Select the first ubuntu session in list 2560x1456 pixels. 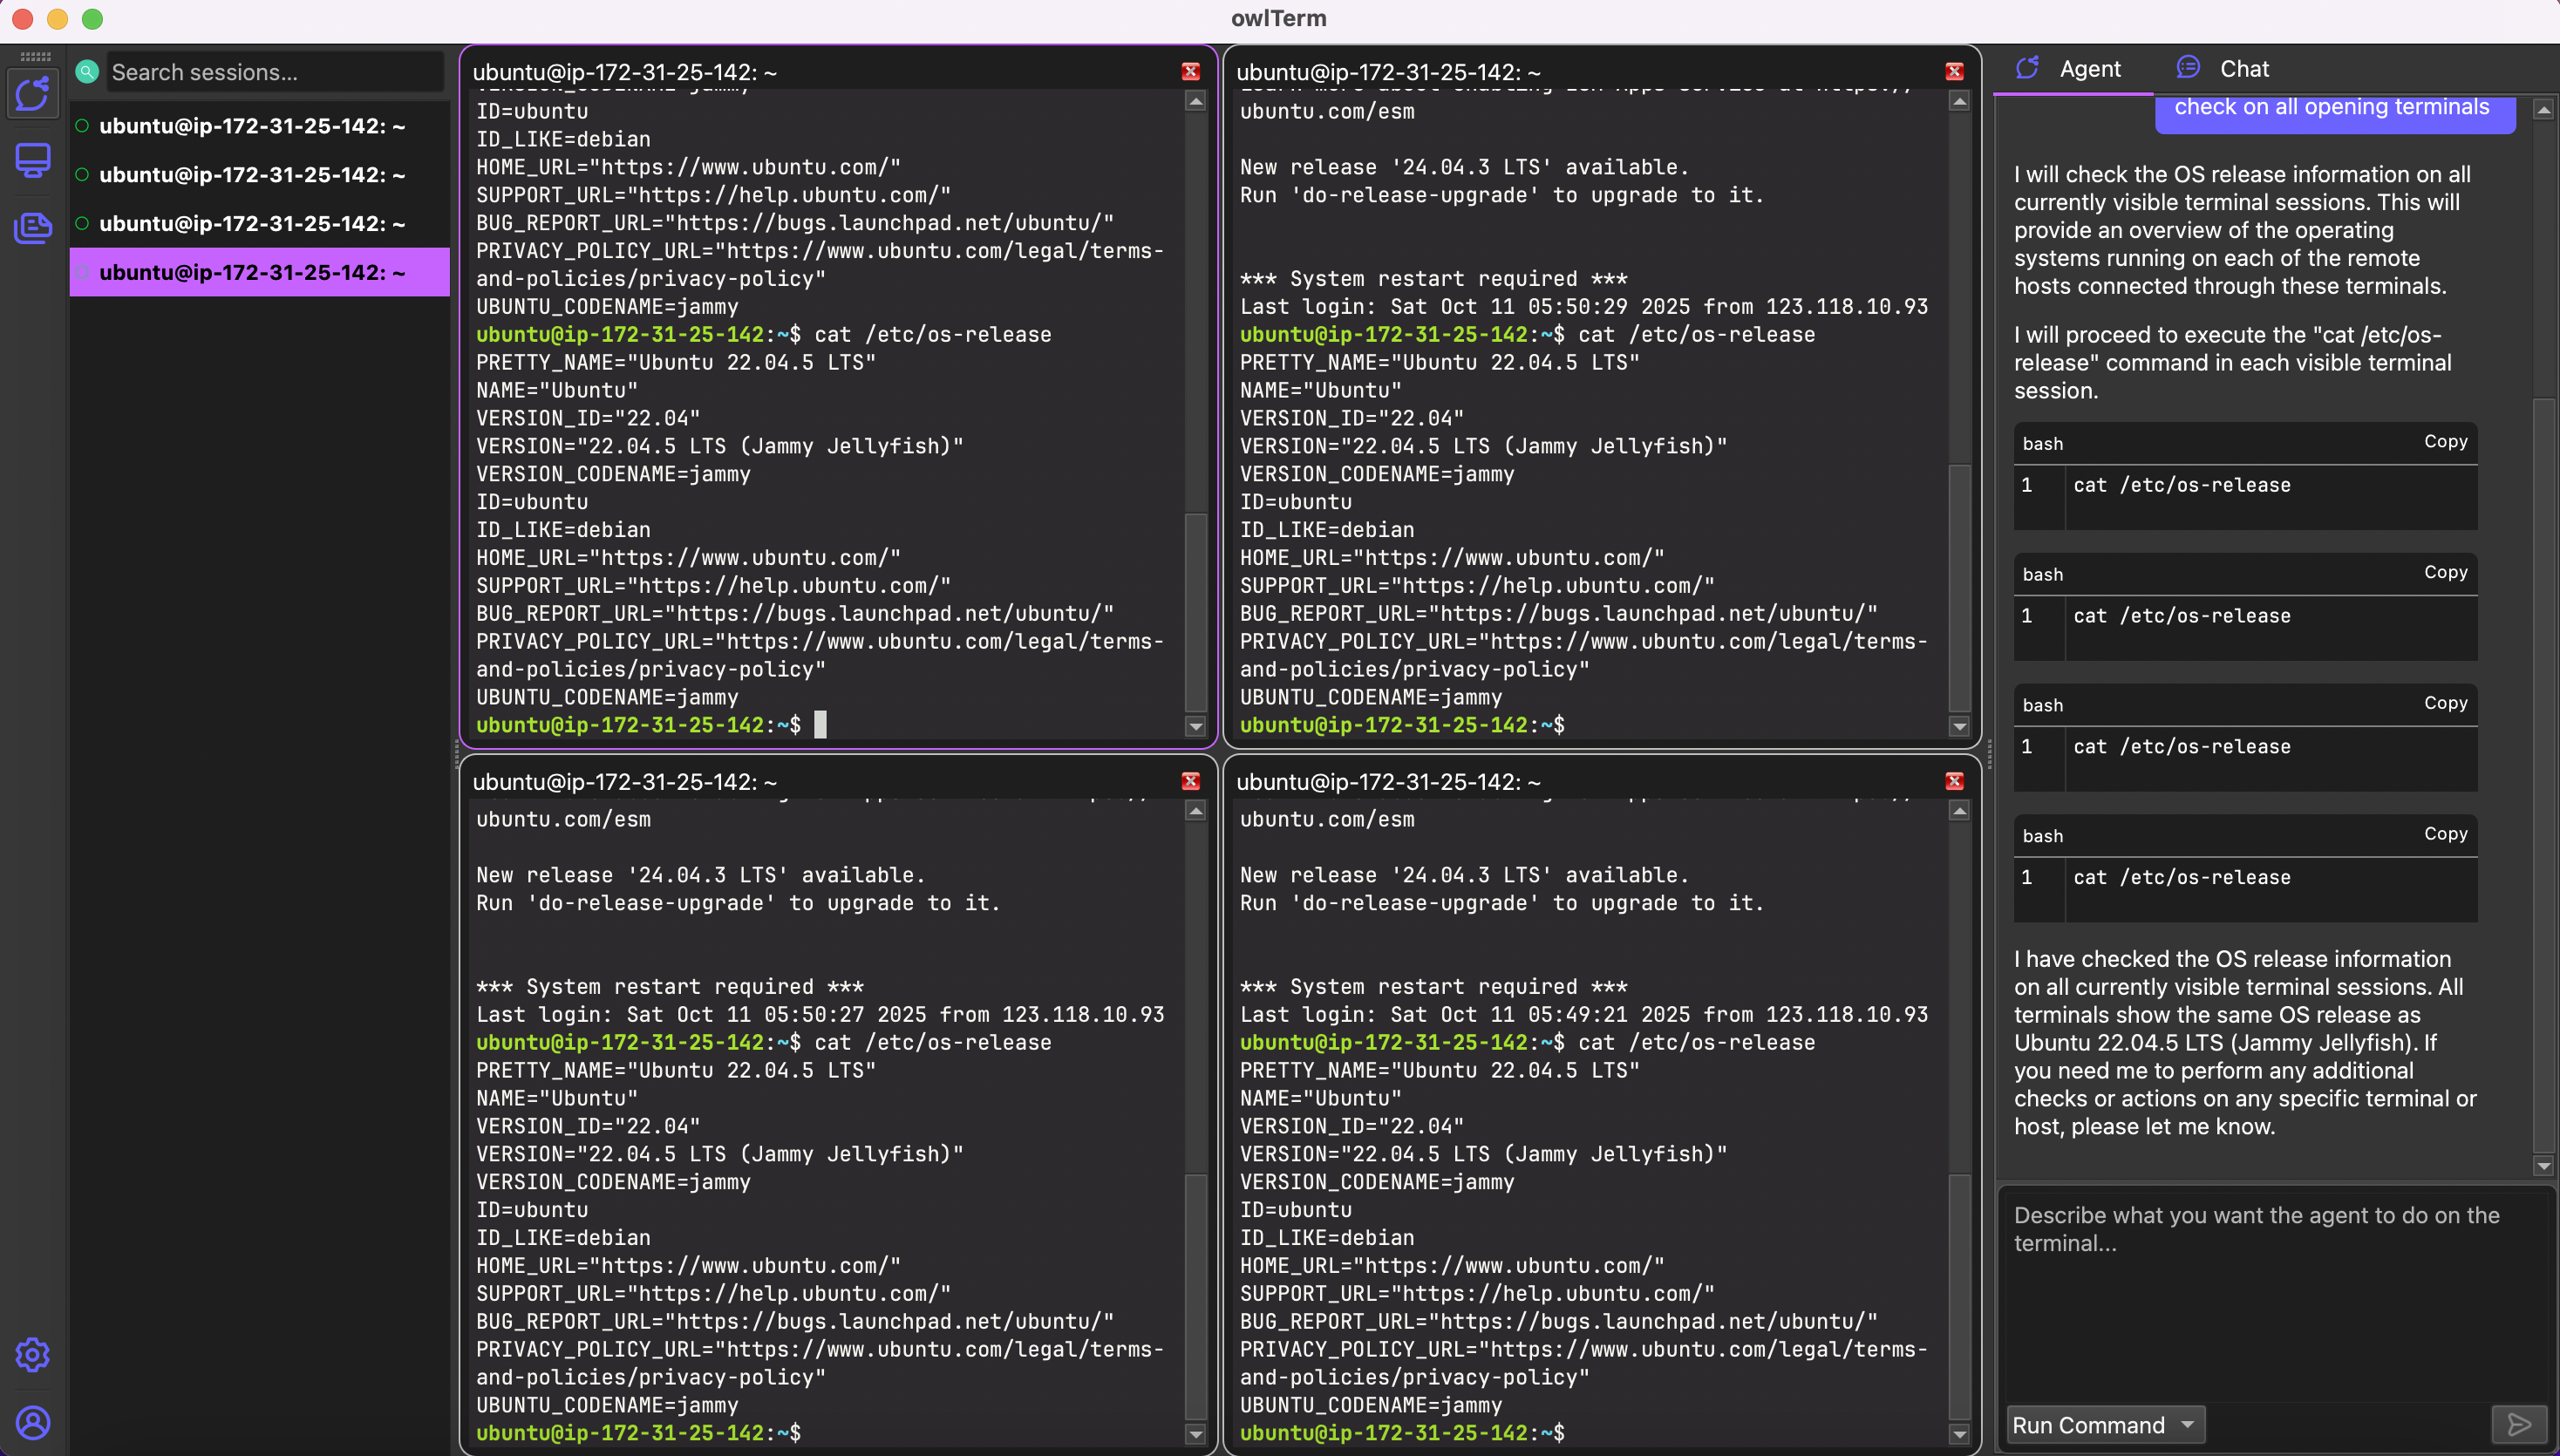pos(259,126)
